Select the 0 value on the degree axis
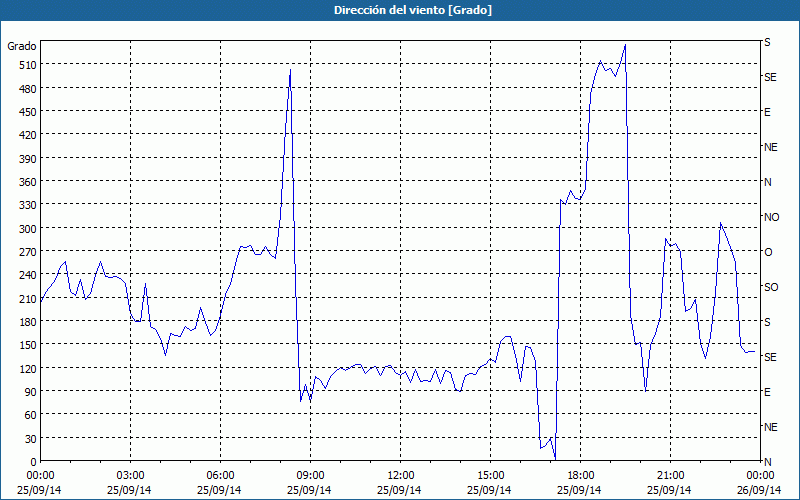 [34, 462]
